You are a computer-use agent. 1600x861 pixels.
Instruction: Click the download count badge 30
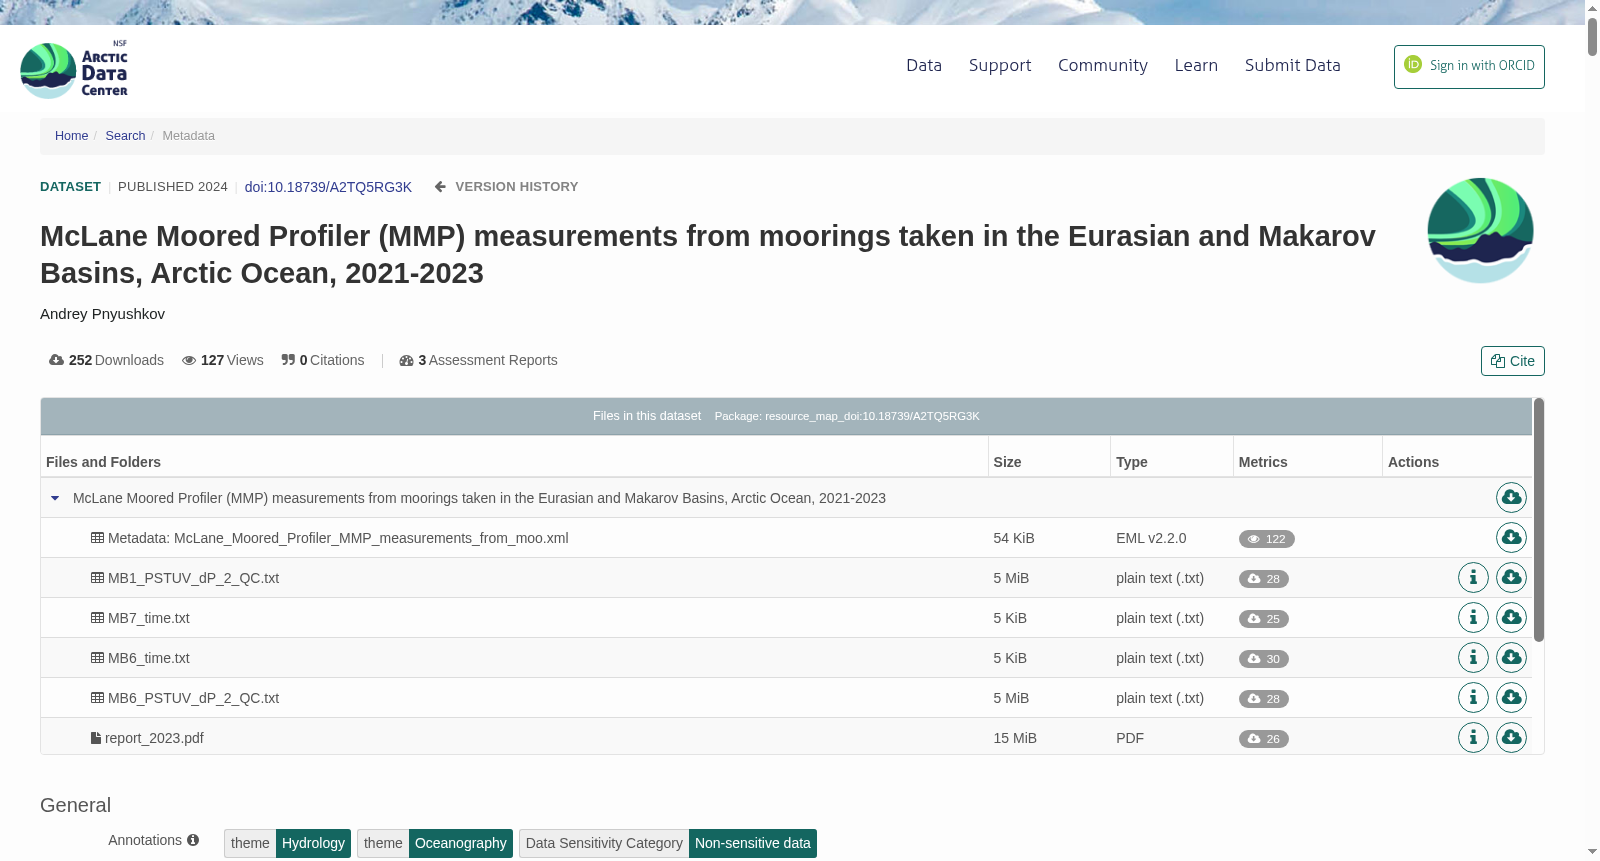coord(1263,659)
